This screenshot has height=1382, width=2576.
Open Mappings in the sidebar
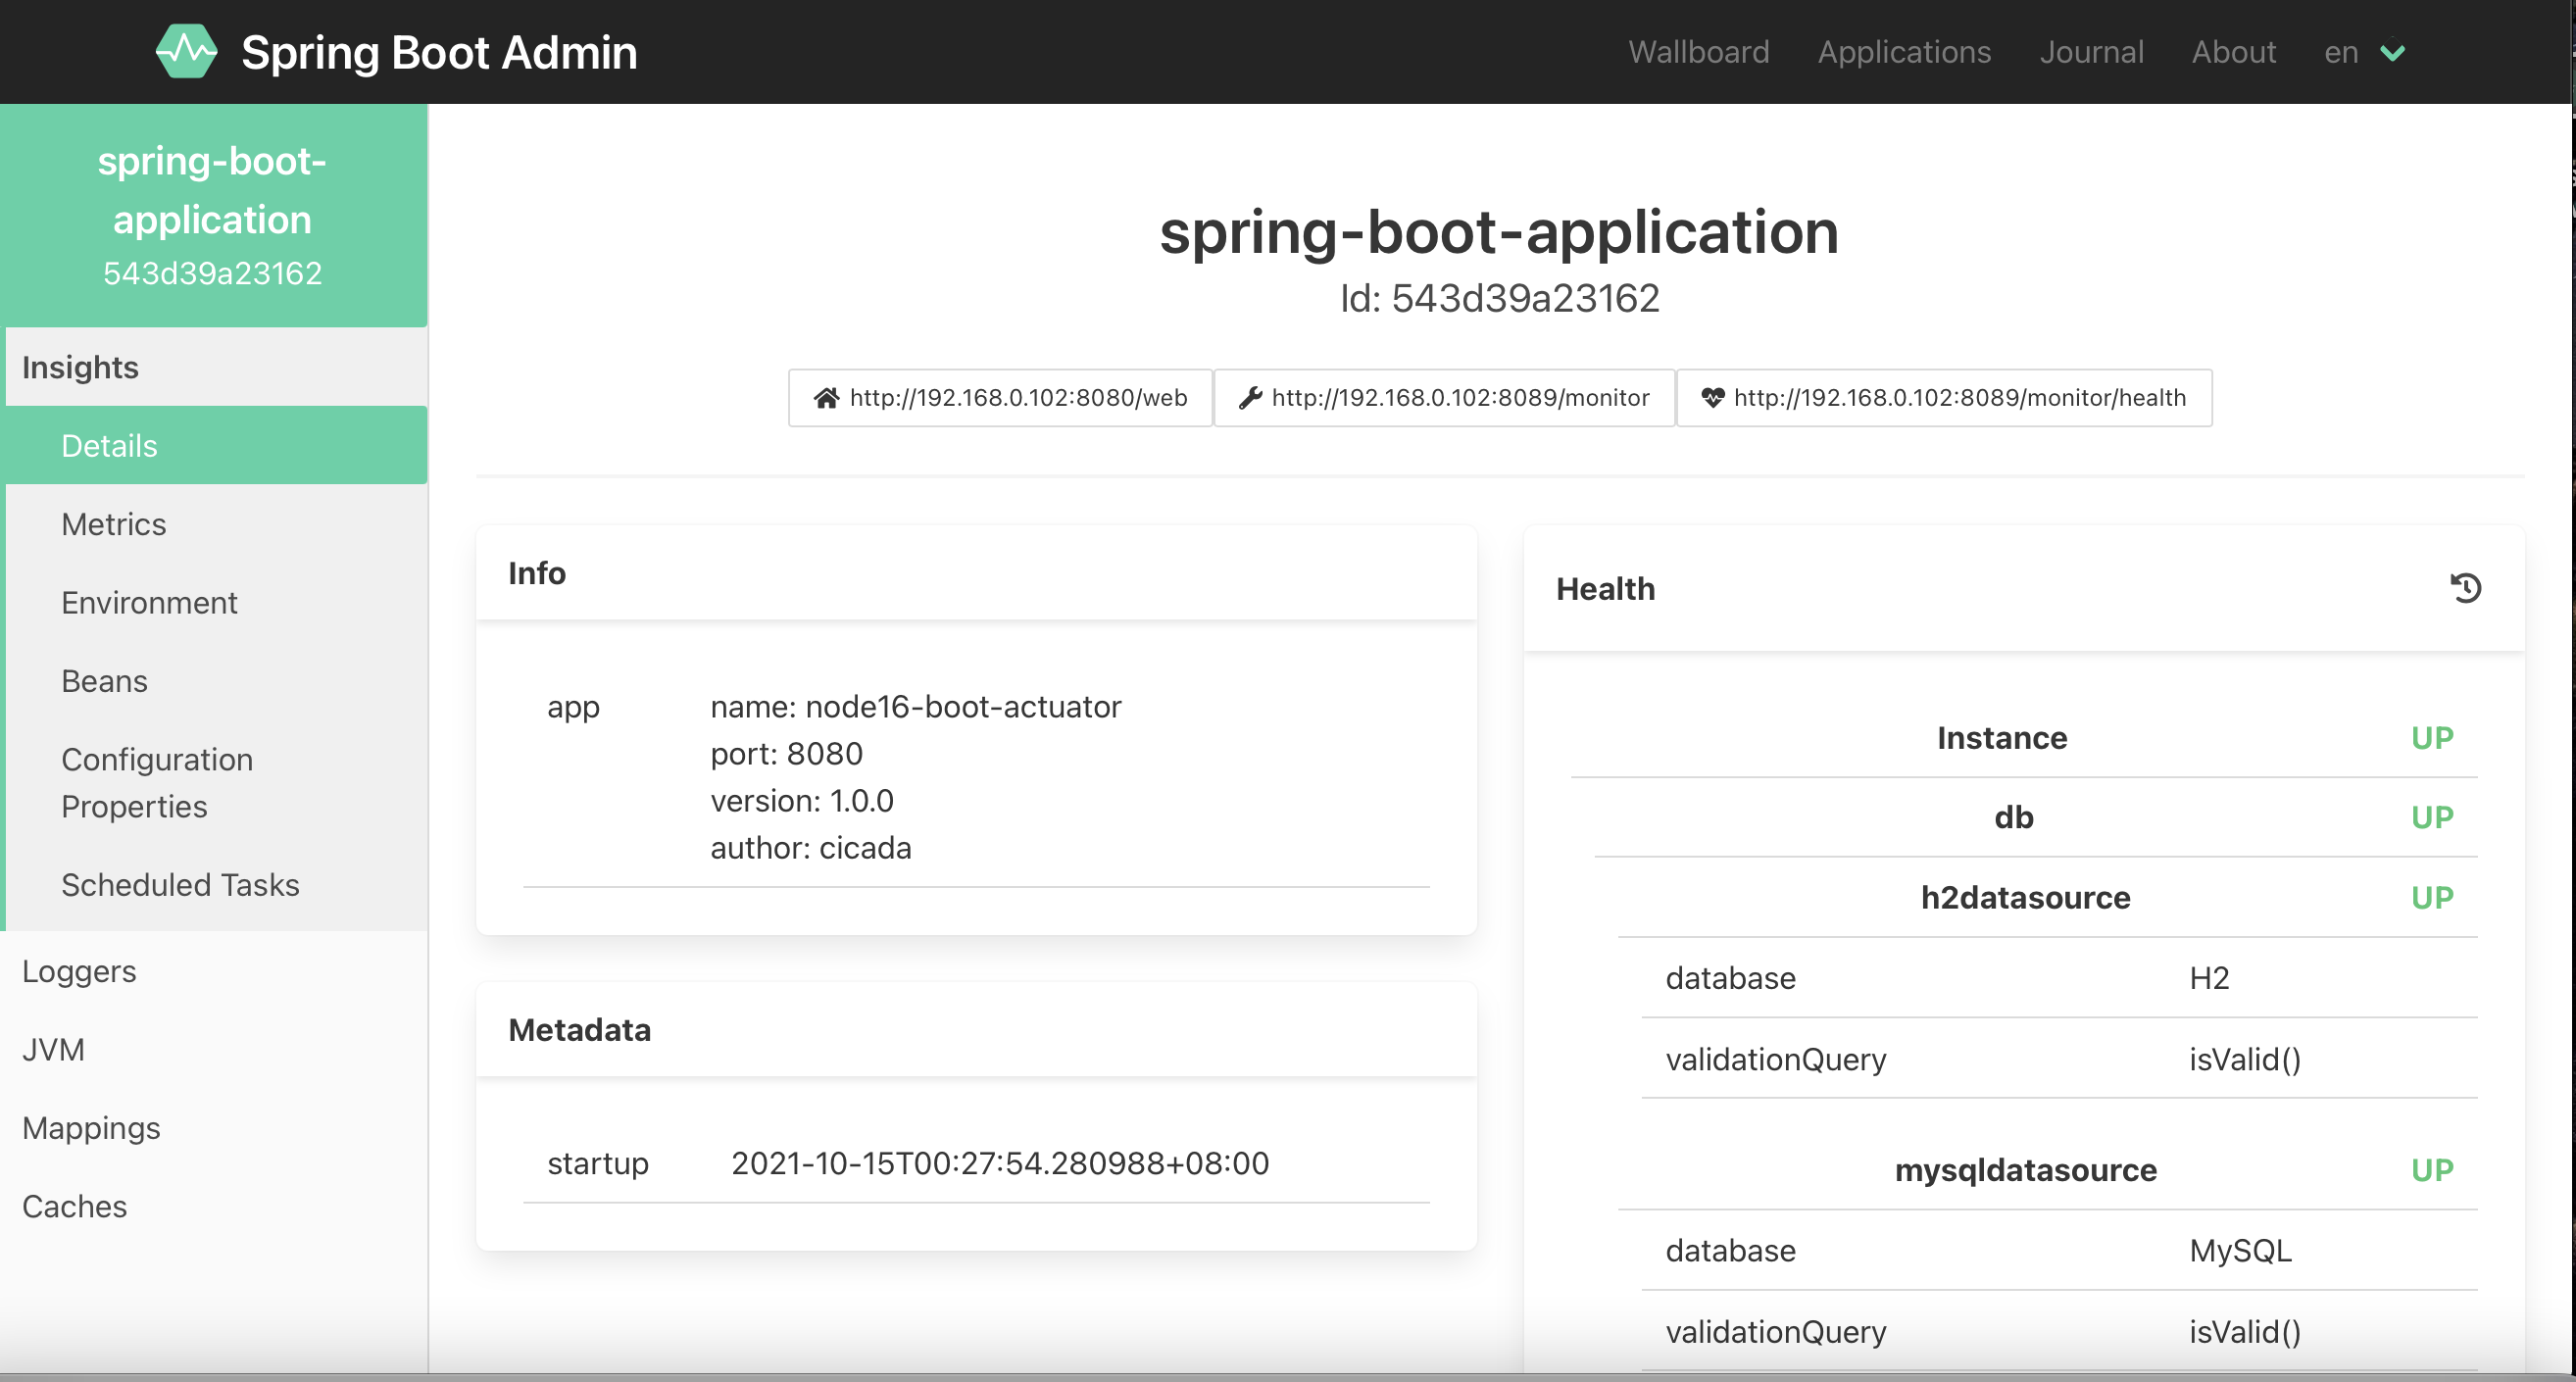coord(214,1128)
